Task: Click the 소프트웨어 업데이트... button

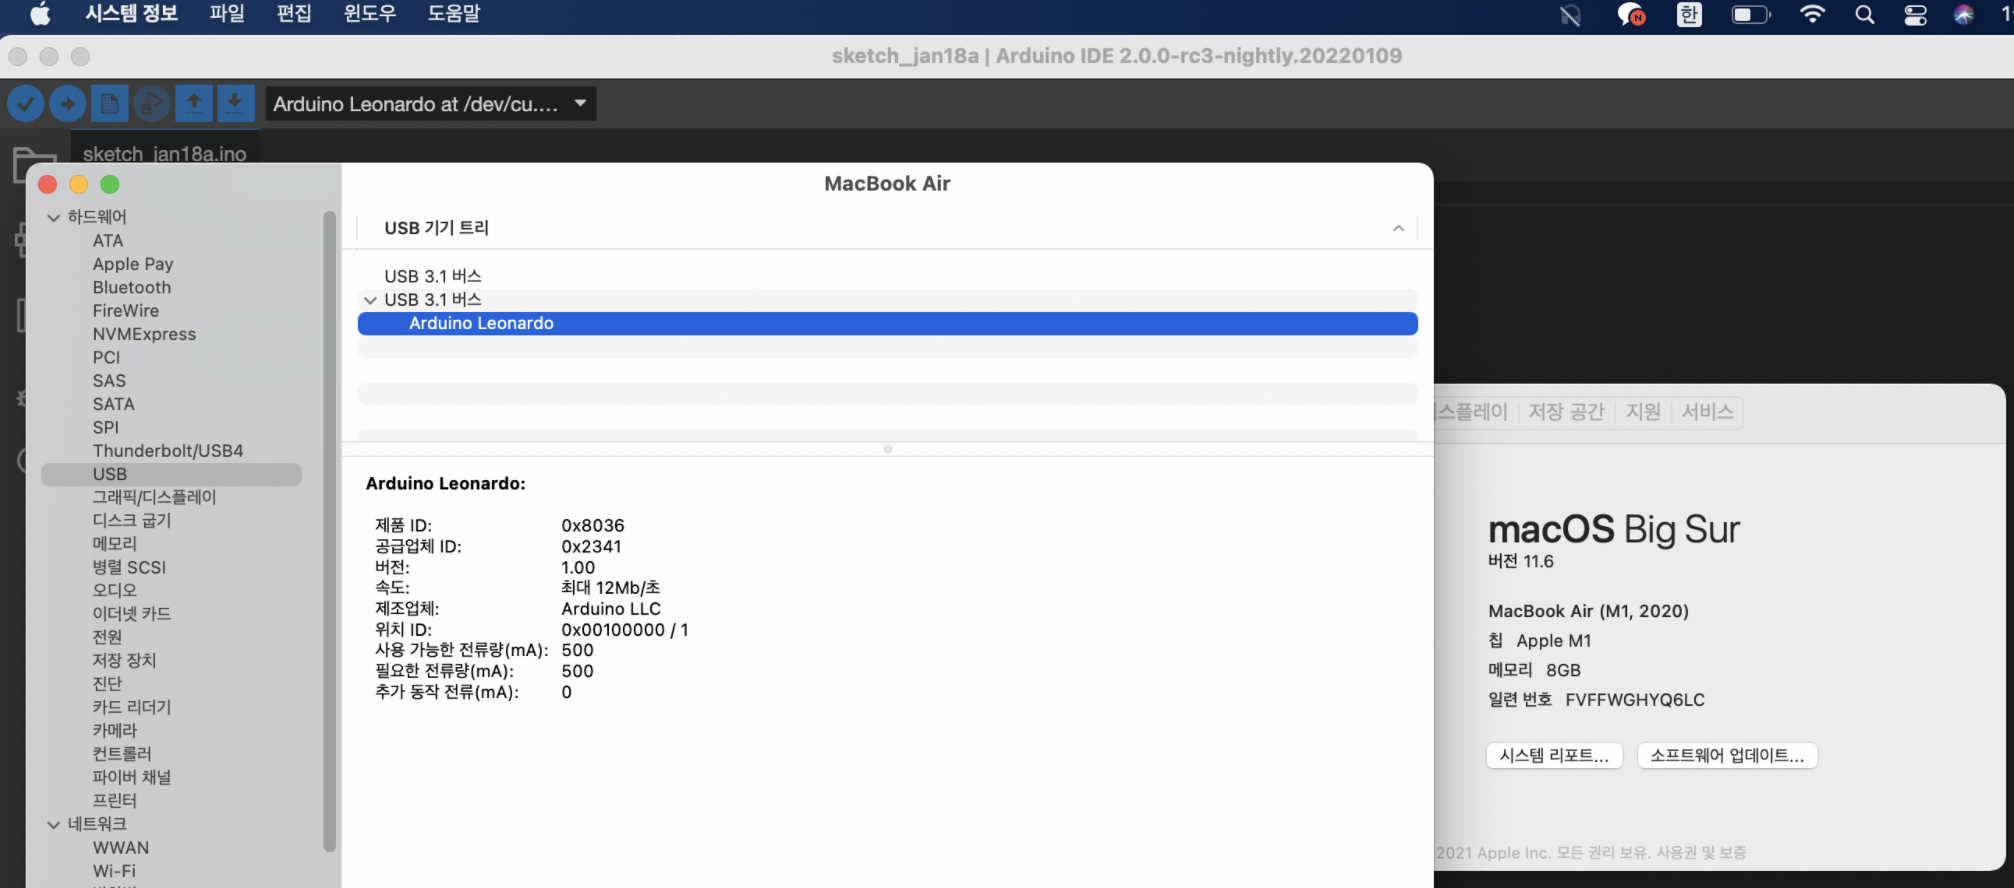Action: point(1727,756)
